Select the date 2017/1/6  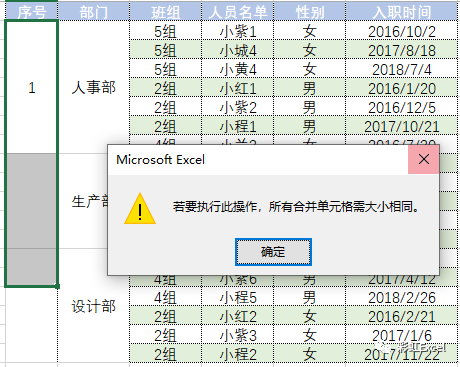pyautogui.click(x=402, y=335)
